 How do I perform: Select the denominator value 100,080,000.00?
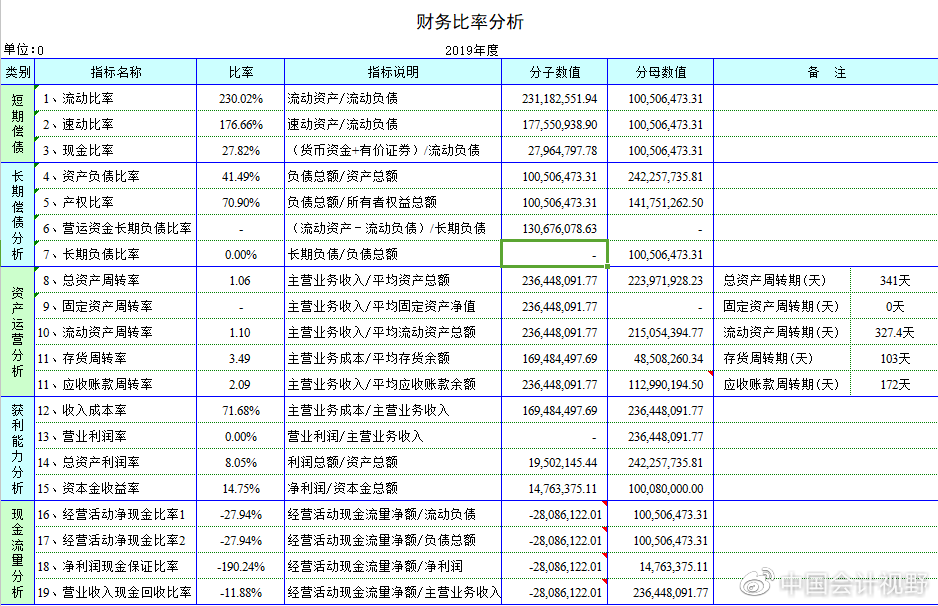(x=665, y=489)
